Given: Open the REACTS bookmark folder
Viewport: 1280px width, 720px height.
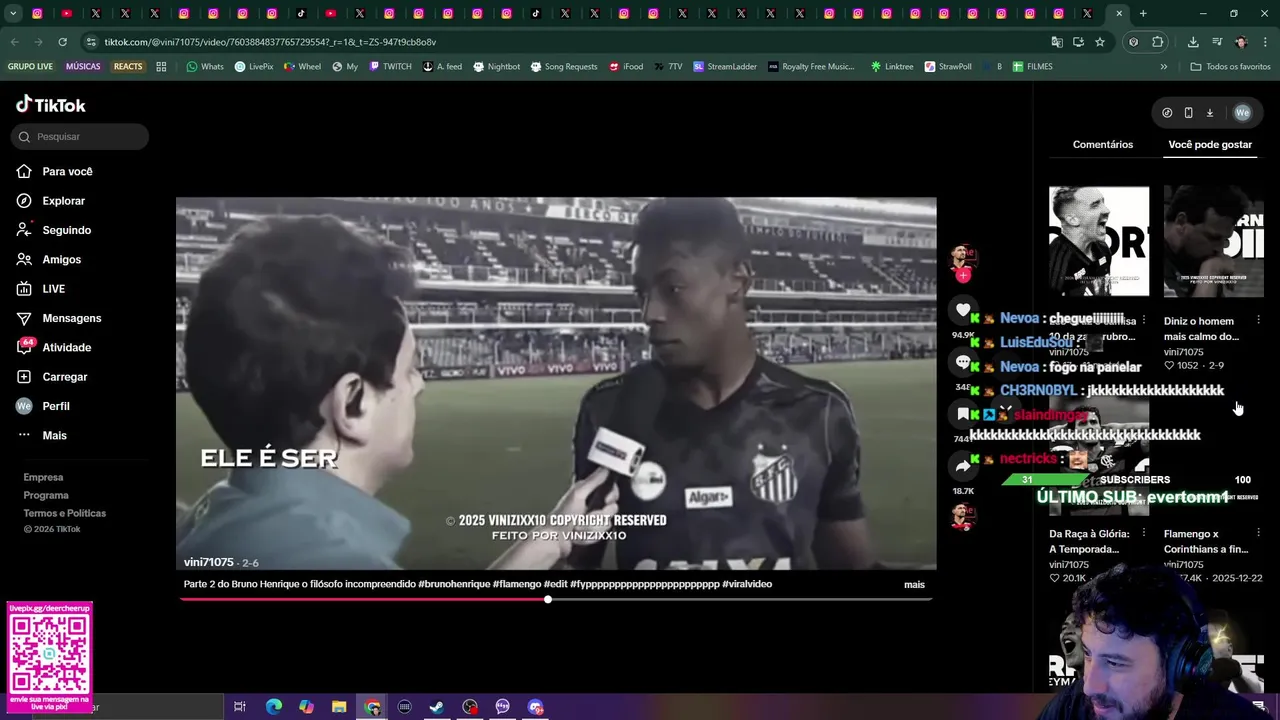Looking at the screenshot, I should (x=128, y=67).
